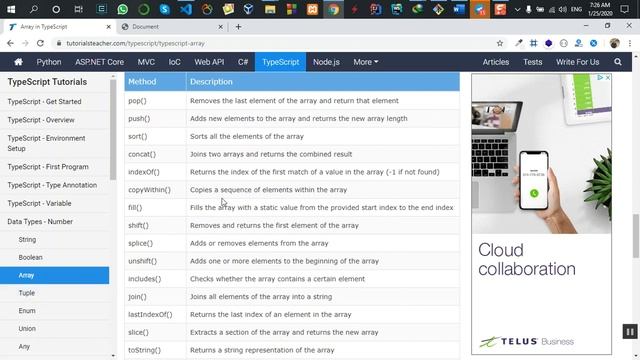The width and height of the screenshot is (640, 360).
Task: Open XAMPP icon in taskbar
Action: pyautogui.click(x=312, y=9)
